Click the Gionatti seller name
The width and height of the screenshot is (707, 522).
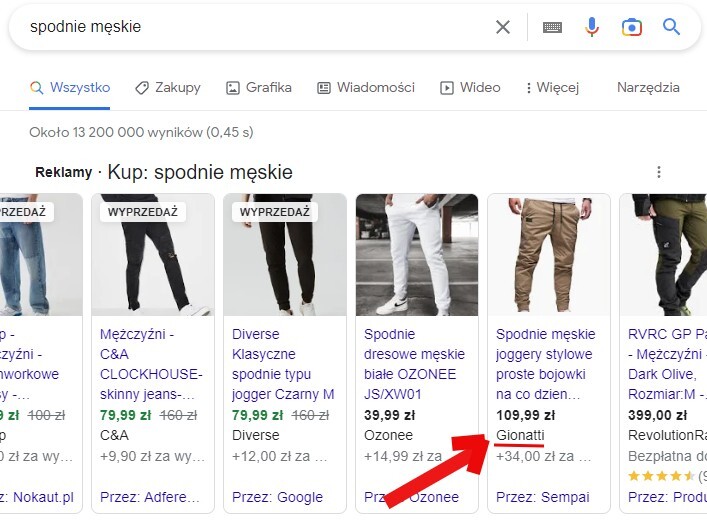point(520,435)
